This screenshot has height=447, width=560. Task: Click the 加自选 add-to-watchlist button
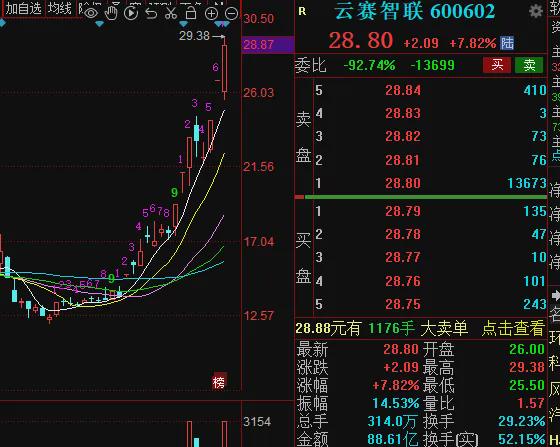coord(23,9)
